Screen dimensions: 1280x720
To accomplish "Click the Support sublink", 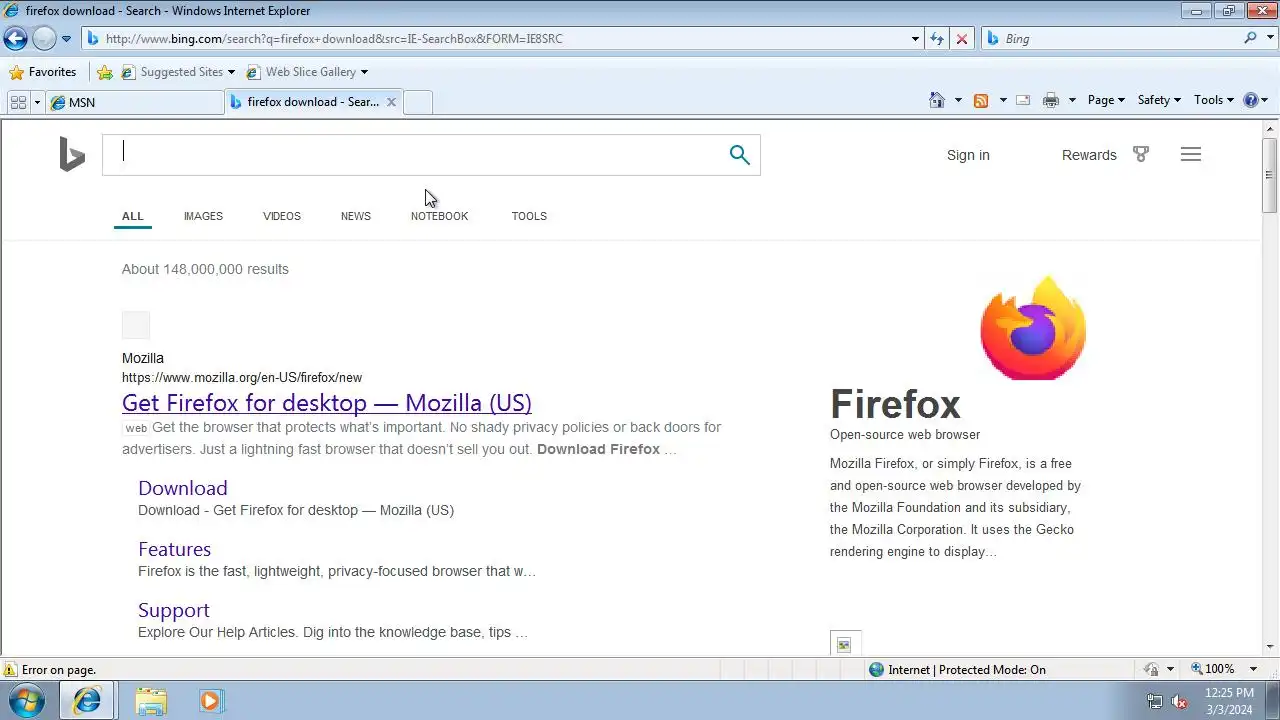I will coord(174,610).
